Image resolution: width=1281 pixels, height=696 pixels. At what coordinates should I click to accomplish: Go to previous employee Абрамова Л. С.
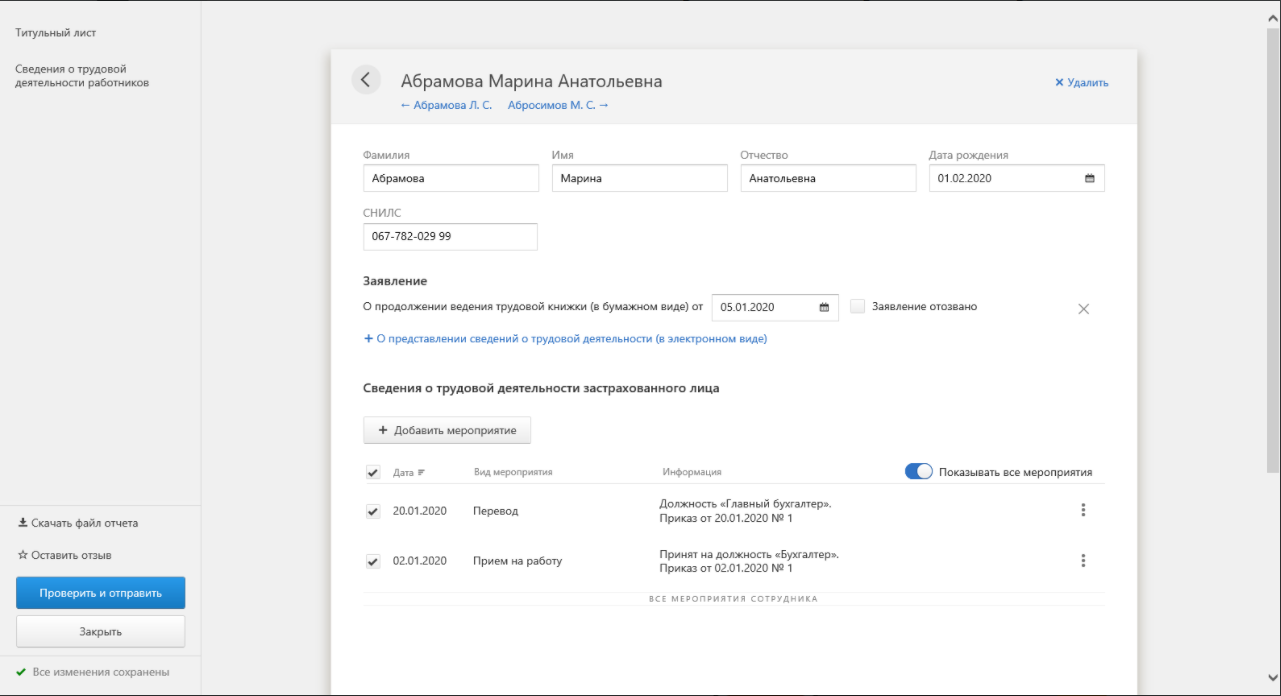click(446, 105)
